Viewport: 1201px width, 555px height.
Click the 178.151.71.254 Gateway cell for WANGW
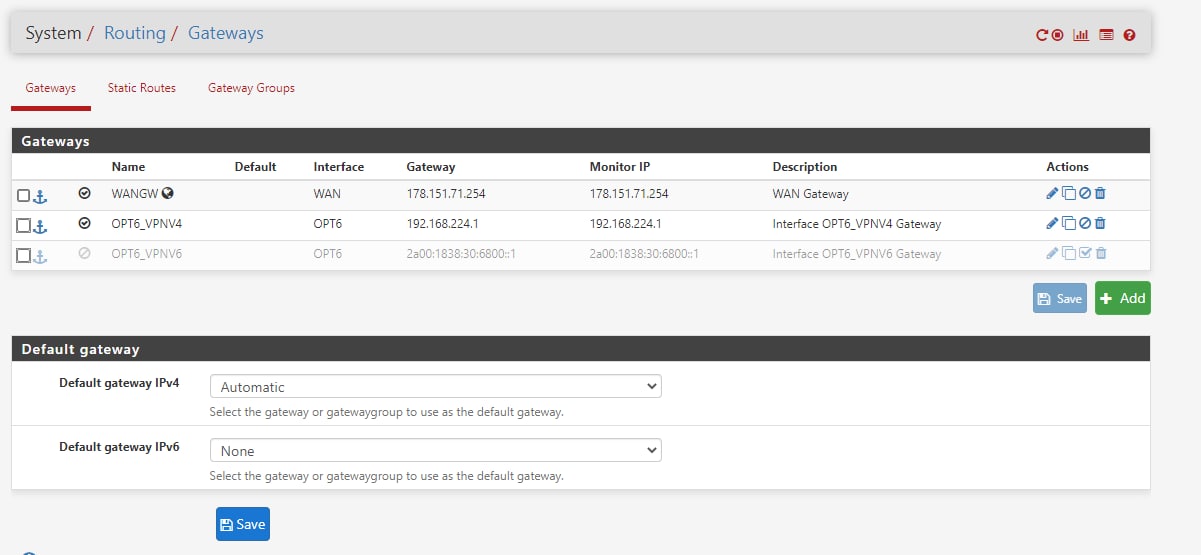coord(446,194)
